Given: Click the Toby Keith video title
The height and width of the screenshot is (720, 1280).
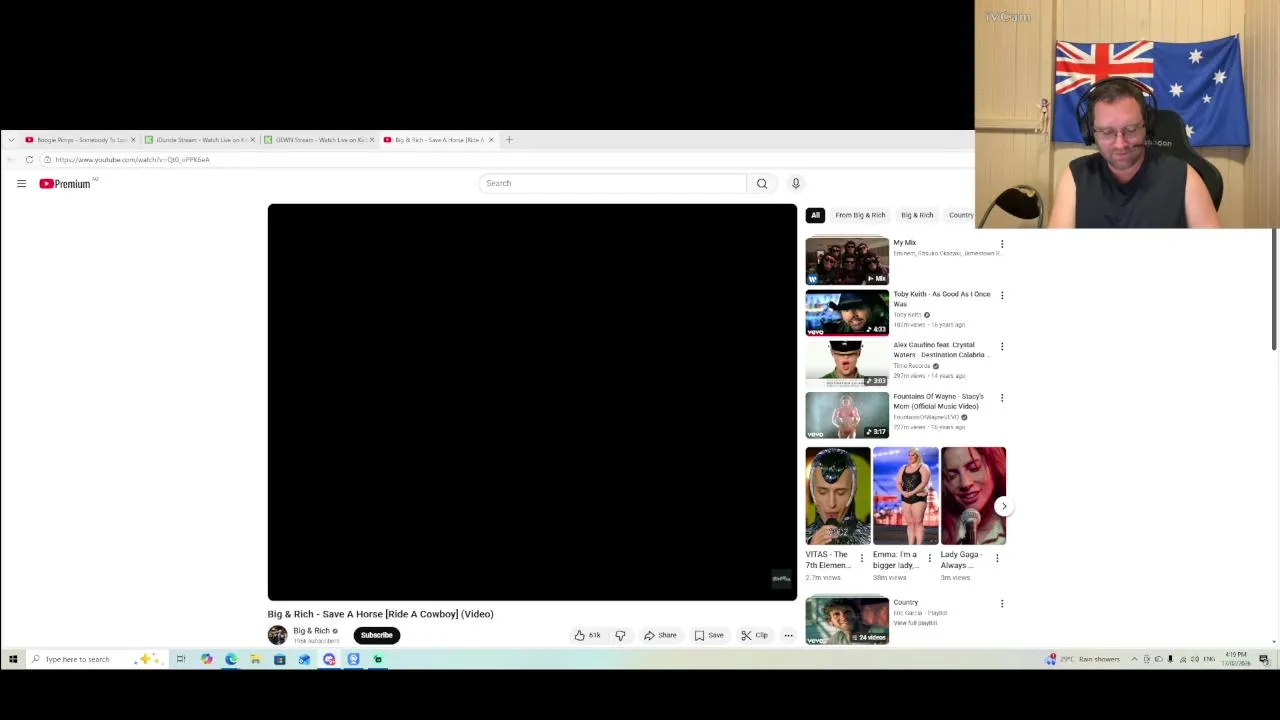Looking at the screenshot, I should pyautogui.click(x=941, y=299).
